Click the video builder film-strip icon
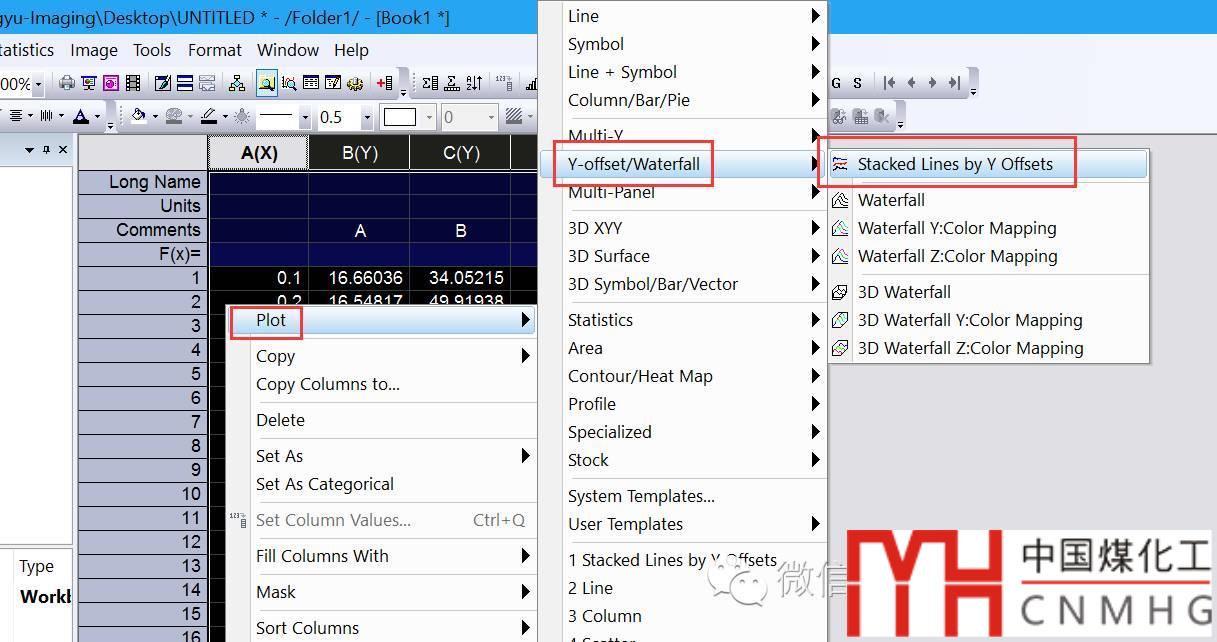The image size is (1217, 642). click(133, 83)
